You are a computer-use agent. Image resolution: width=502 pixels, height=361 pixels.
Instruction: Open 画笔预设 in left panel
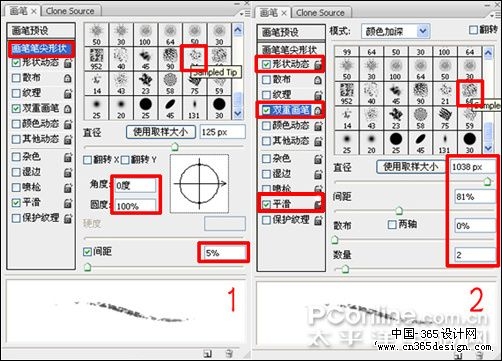pos(41,31)
